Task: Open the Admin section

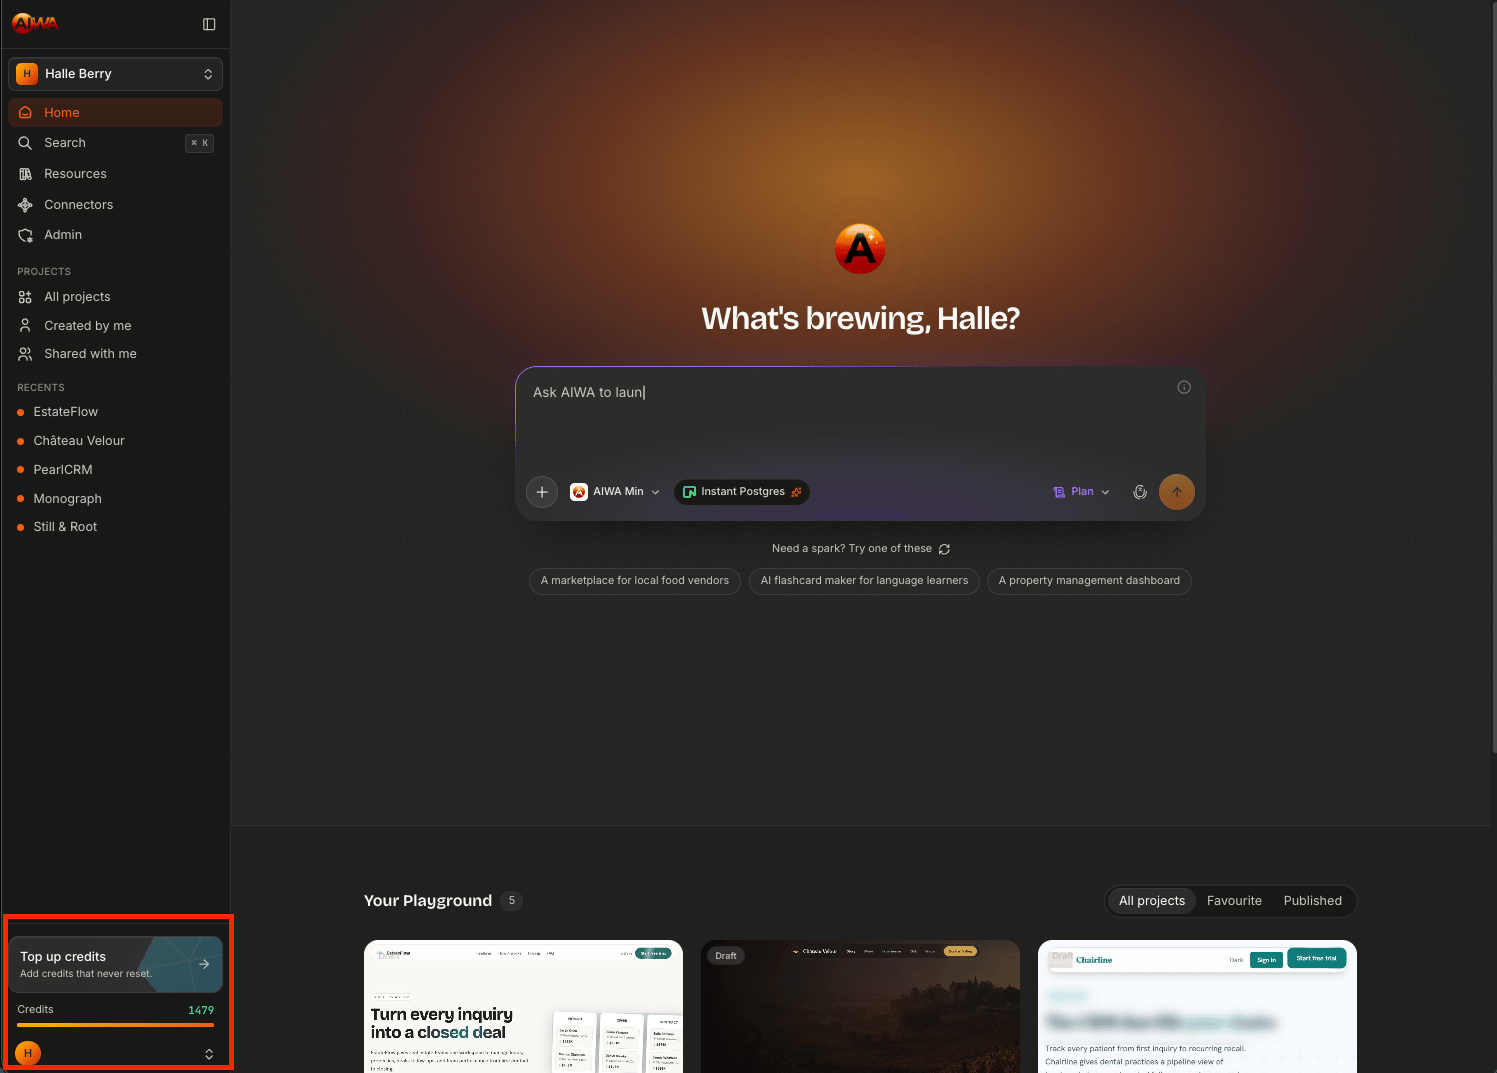Action: tap(115, 235)
